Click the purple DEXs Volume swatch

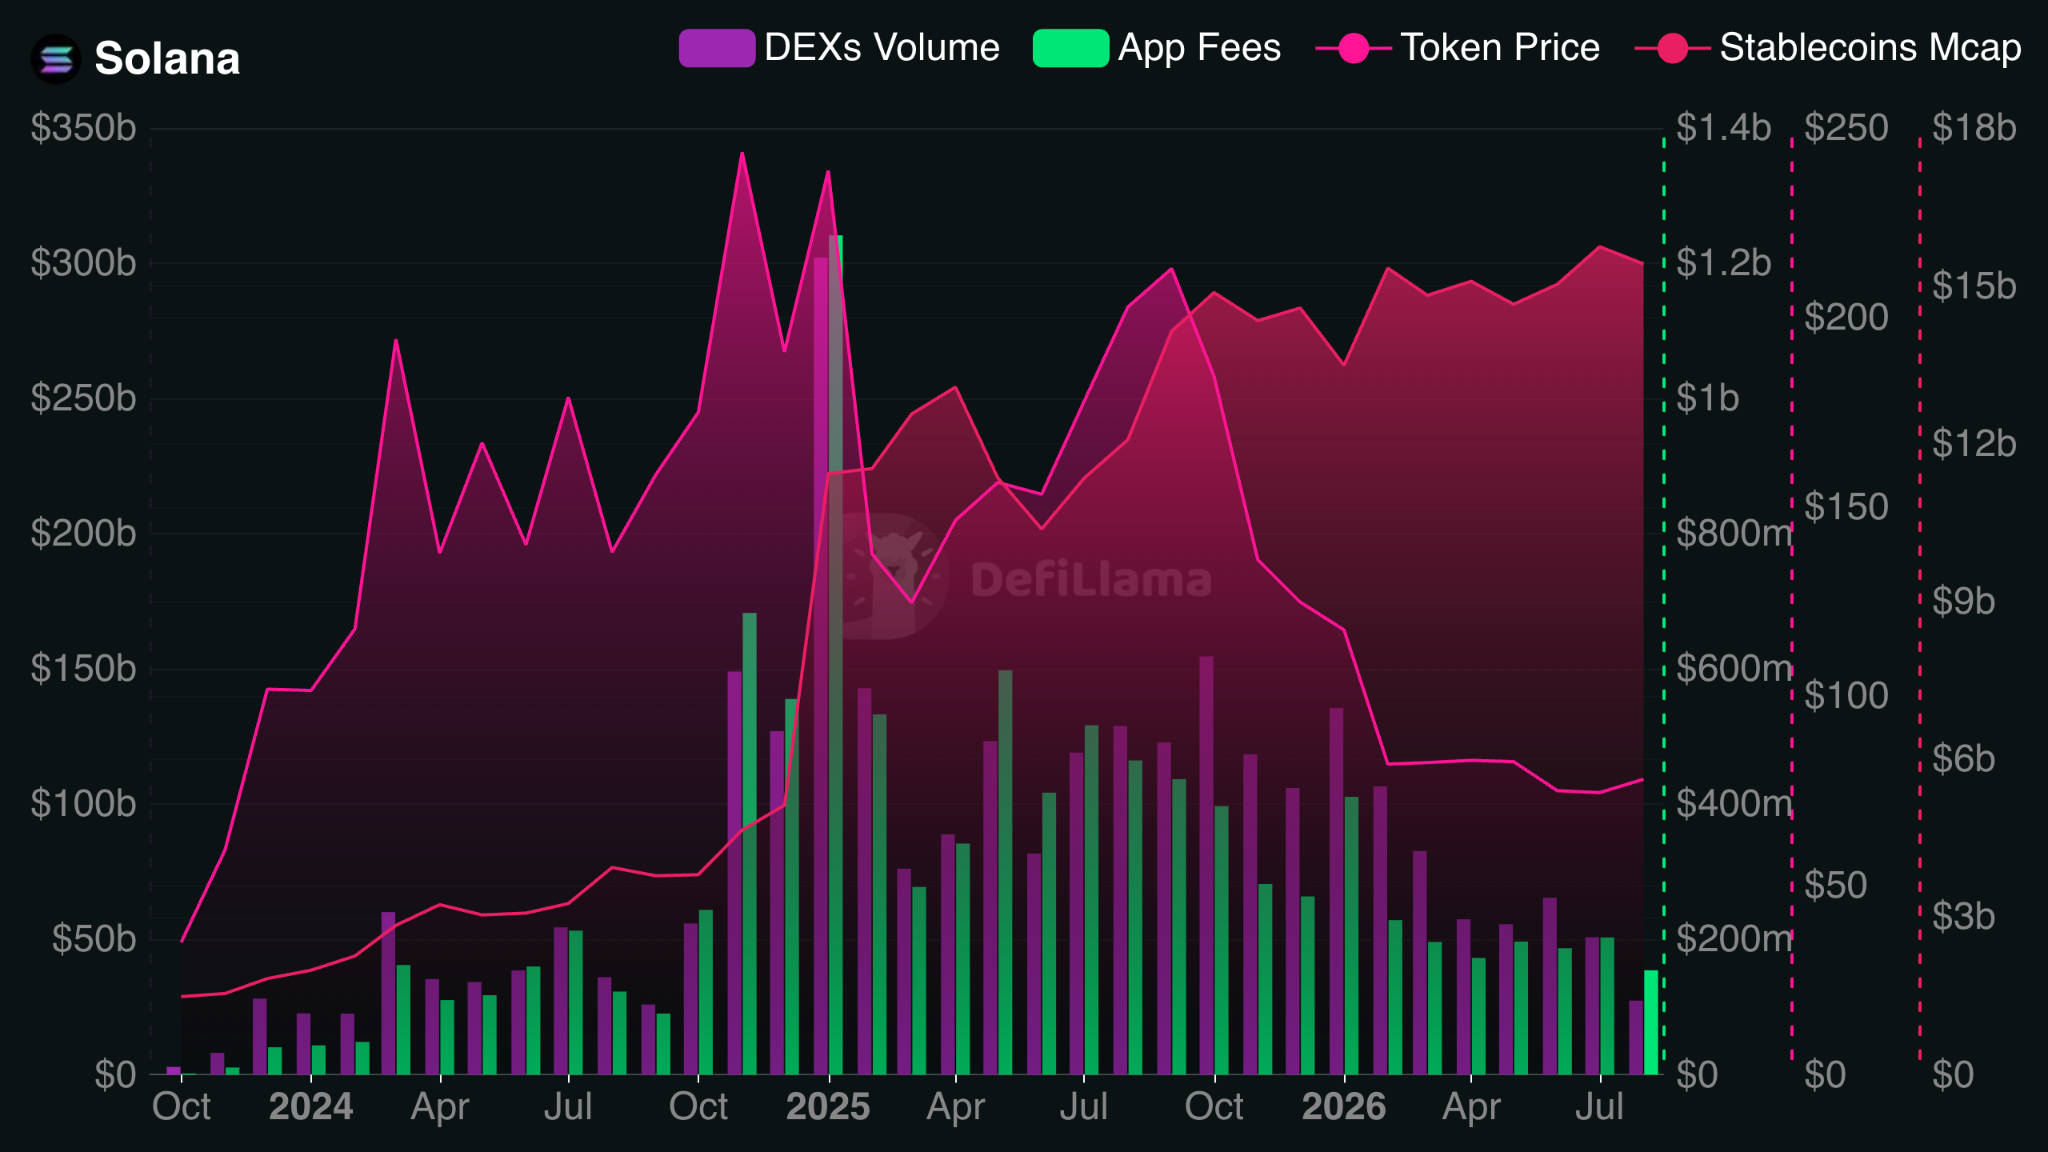(x=716, y=48)
